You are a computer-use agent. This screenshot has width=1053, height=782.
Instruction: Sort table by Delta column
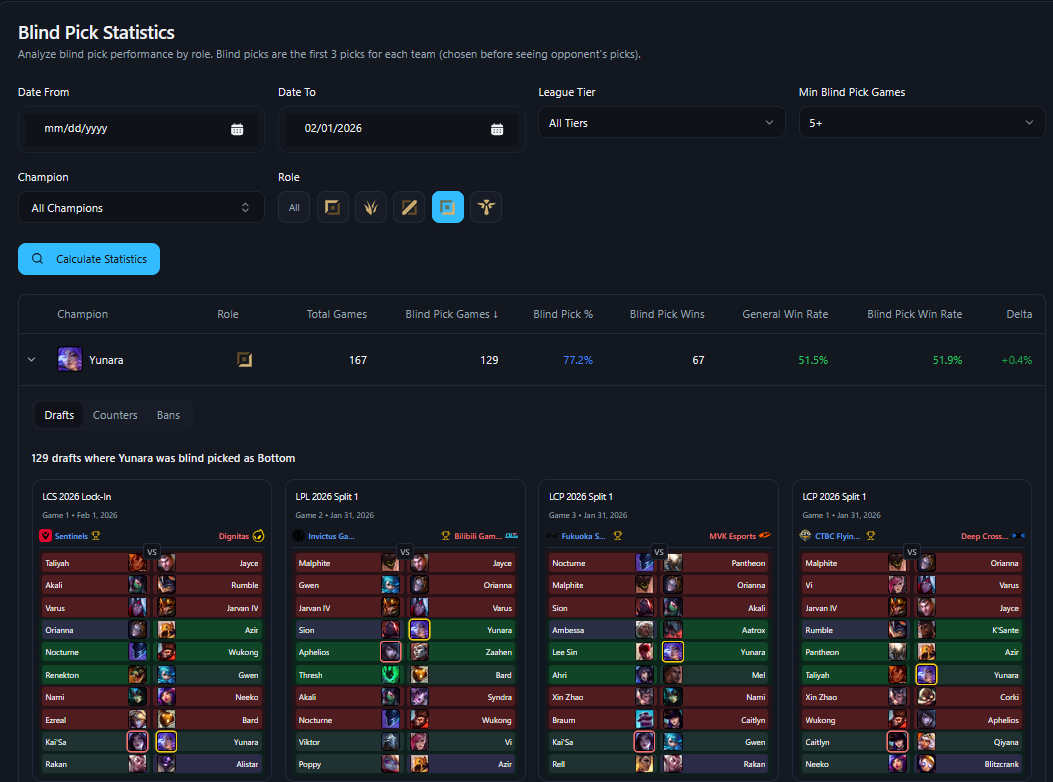pos(1019,314)
